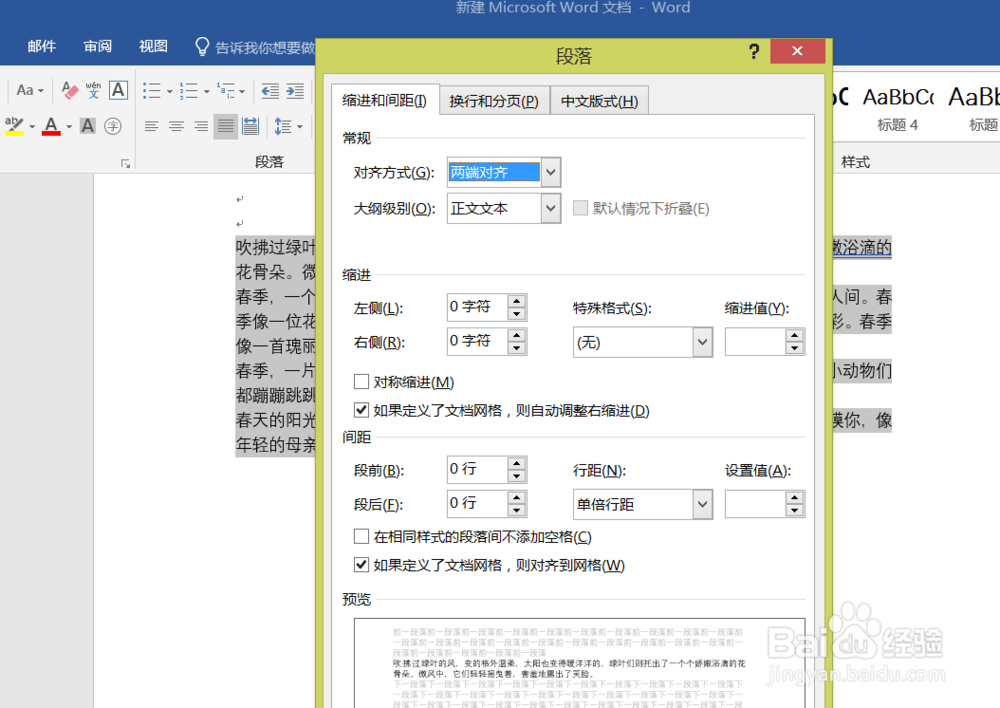Switch to the 换行和分页 tab
The image size is (1000, 708).
(x=494, y=101)
